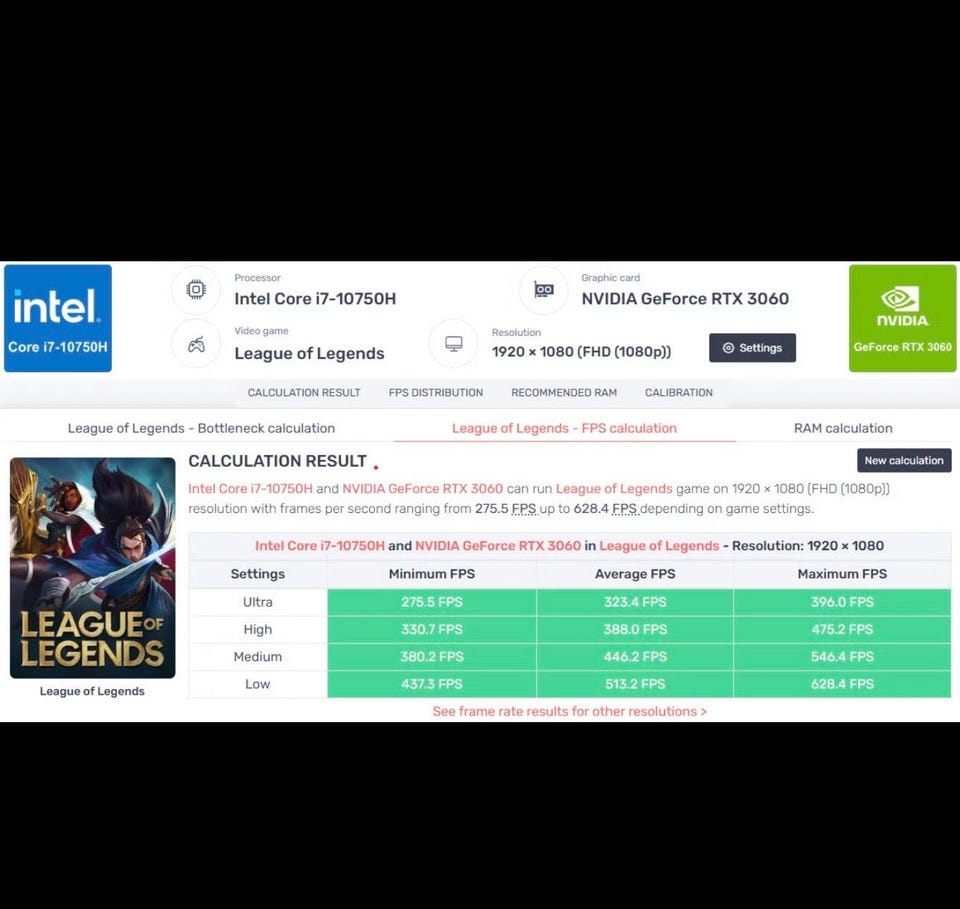This screenshot has width=960, height=909.
Task: Select graphic card name NVIDIA GeForce RTX 3060
Action: pos(685,299)
